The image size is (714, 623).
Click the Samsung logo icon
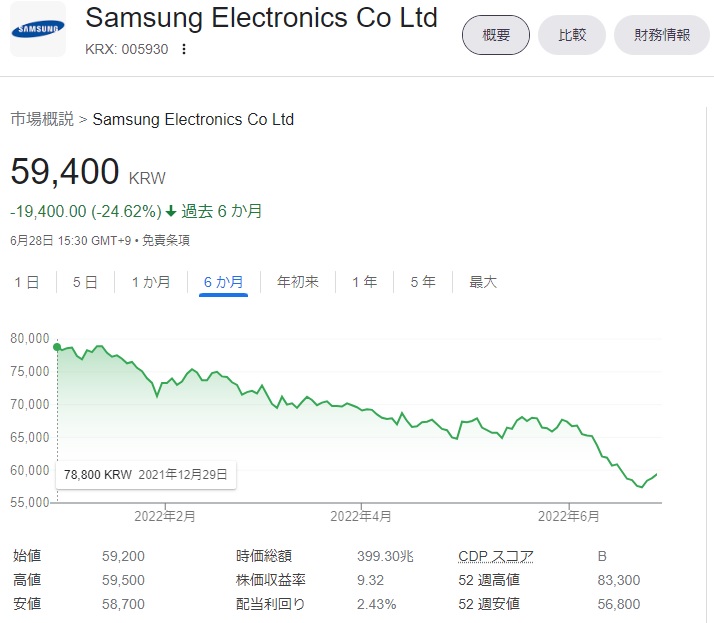pyautogui.click(x=37, y=29)
